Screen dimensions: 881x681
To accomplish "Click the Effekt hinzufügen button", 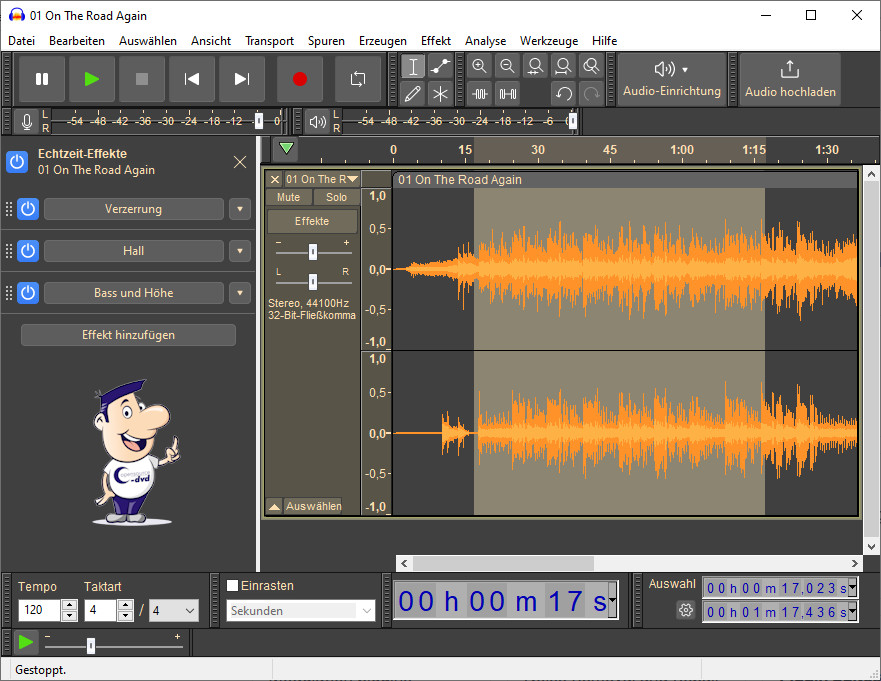I will tap(128, 335).
